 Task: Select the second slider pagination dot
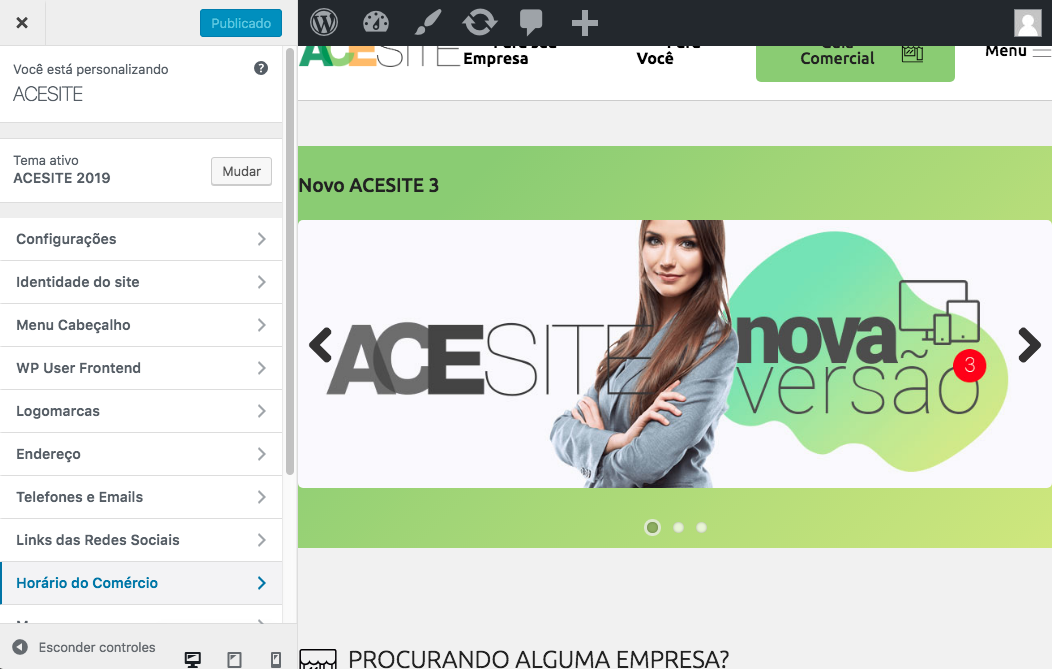coord(678,527)
